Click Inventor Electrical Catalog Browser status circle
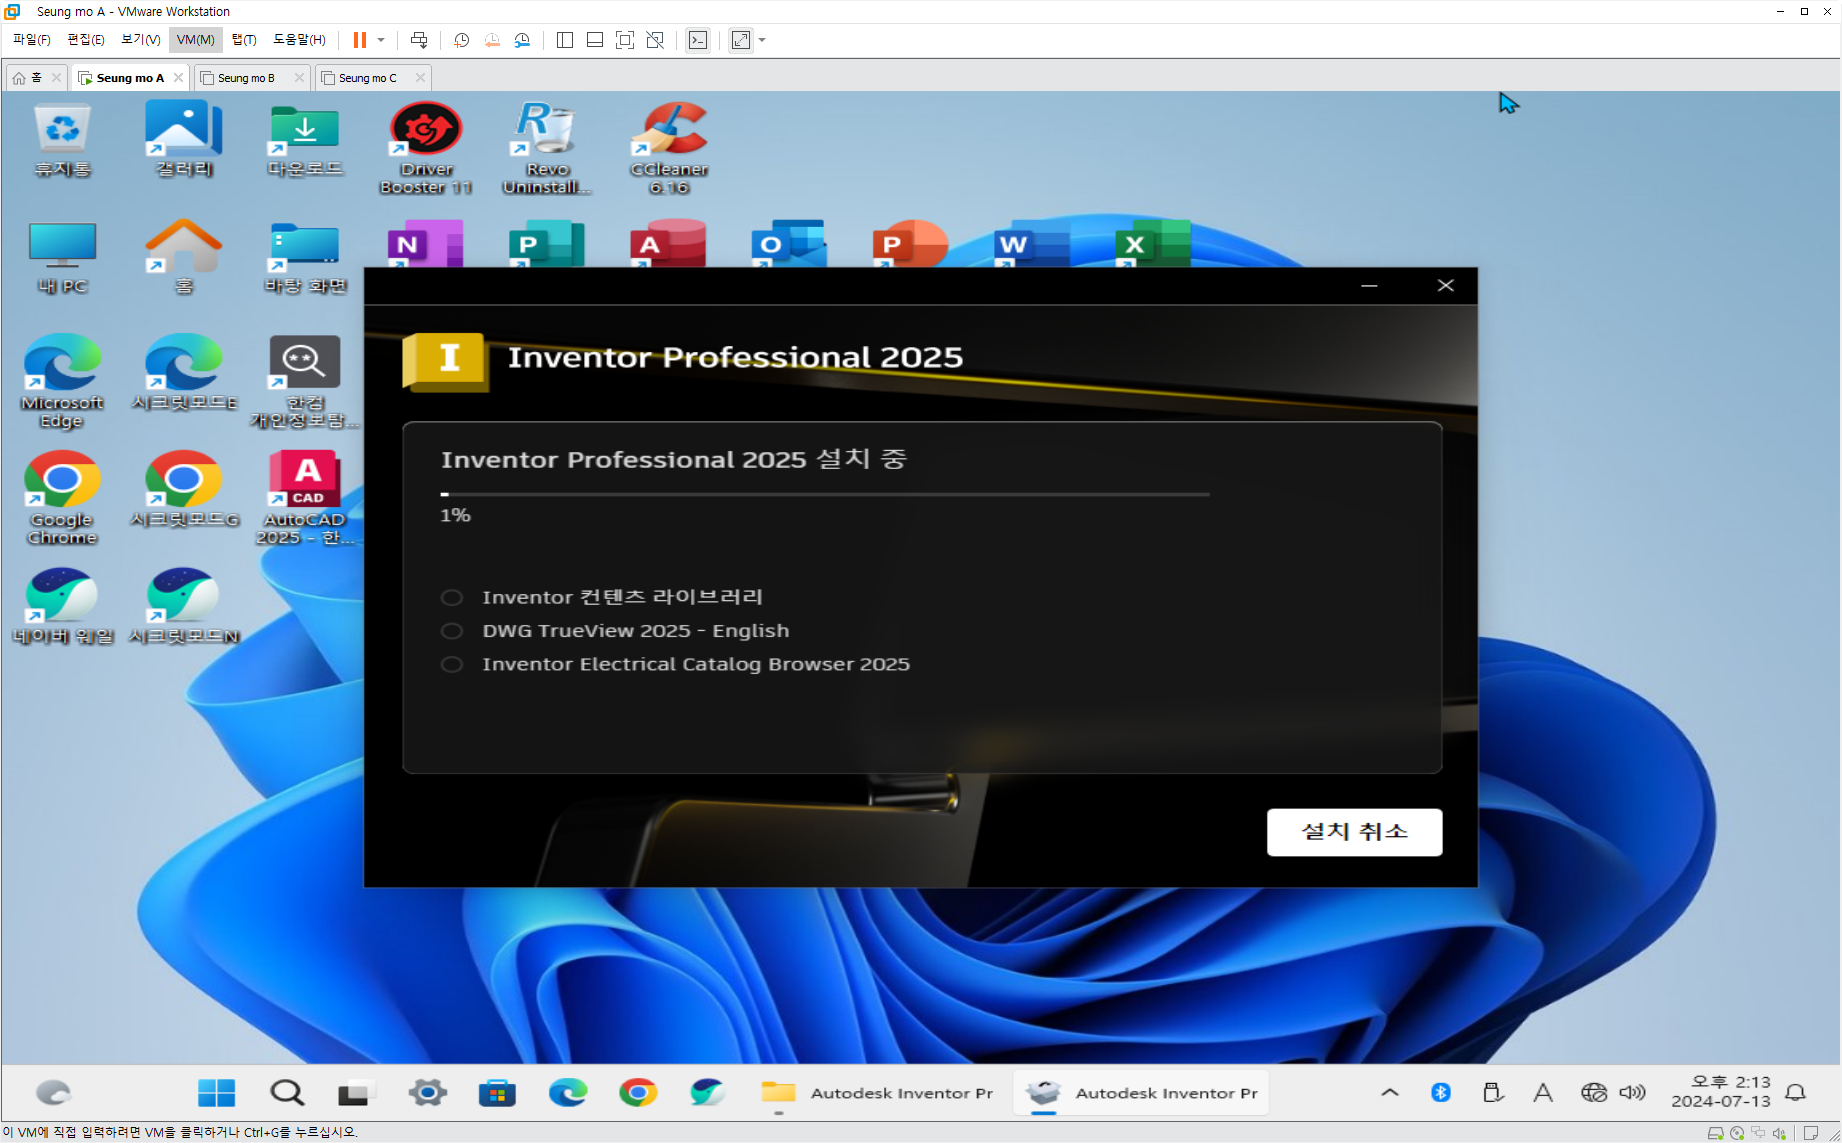 coord(452,664)
